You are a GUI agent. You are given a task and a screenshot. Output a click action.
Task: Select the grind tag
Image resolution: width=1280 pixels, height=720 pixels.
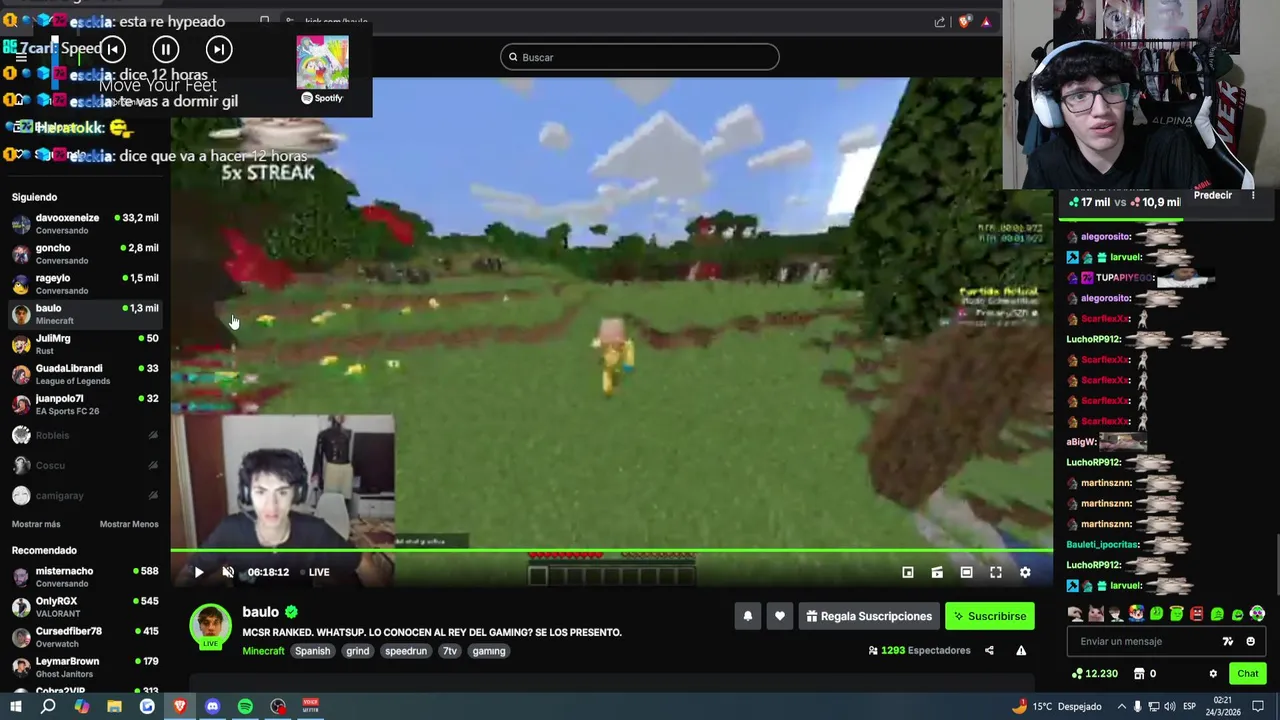[357, 651]
